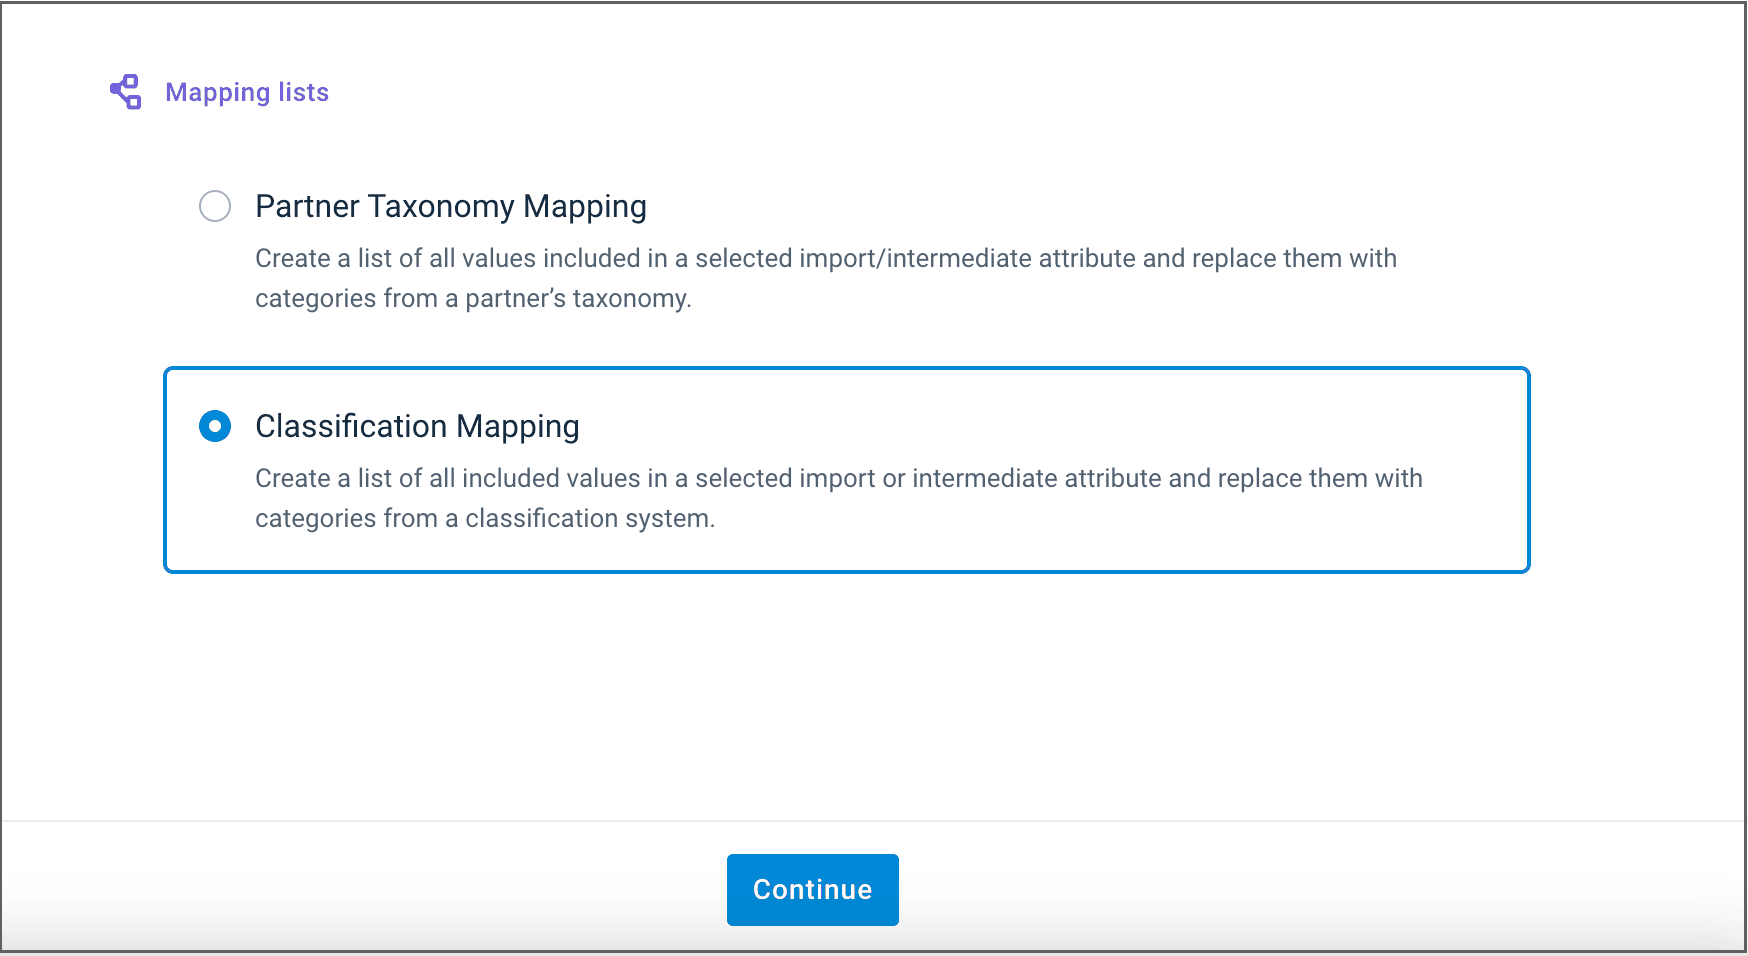Click the word 'lists' in the Mapping lists header

pos(303,92)
